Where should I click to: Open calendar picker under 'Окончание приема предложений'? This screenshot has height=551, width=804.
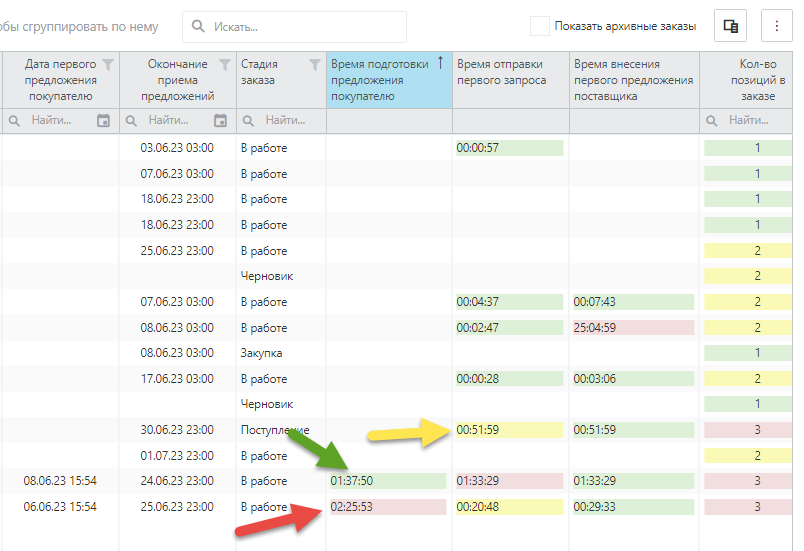(x=220, y=121)
